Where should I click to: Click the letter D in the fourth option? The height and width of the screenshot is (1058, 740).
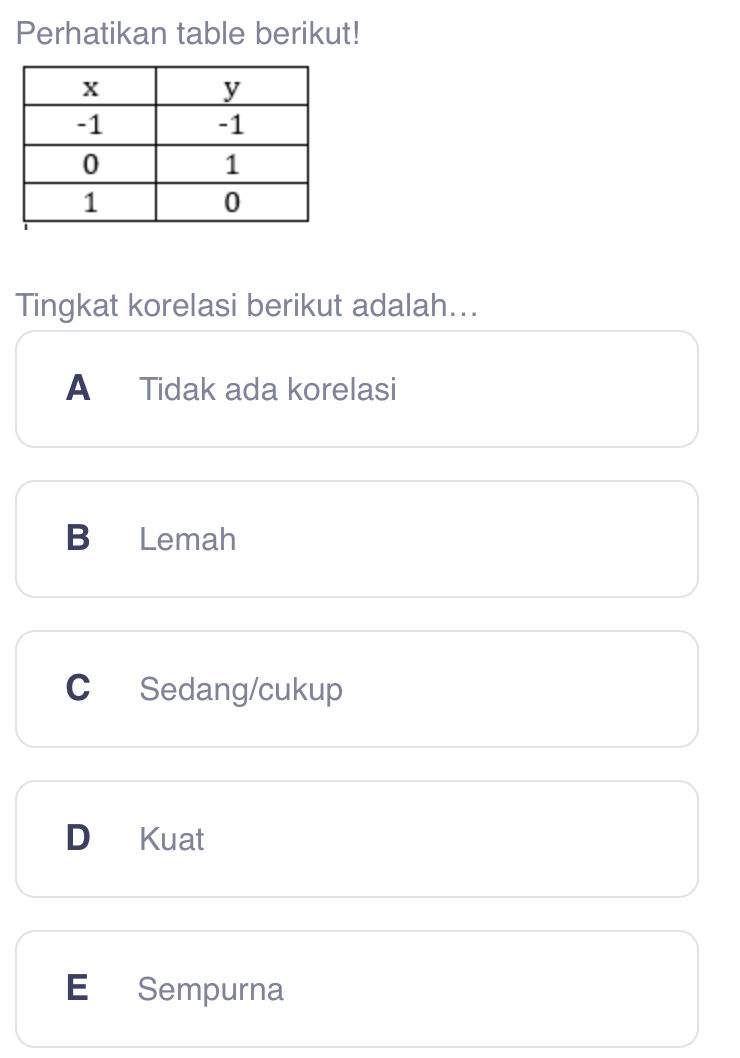[x=78, y=839]
